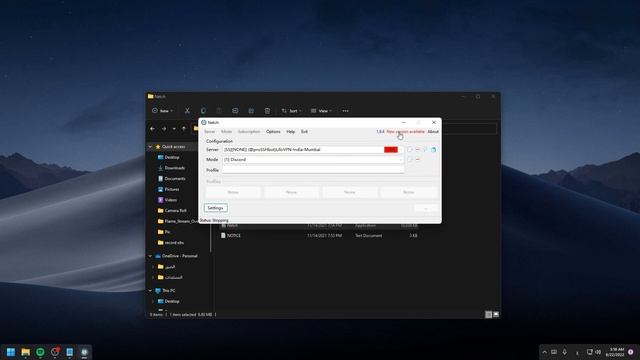Open the Help menu in Netch
This screenshot has width=640, height=360.
291,132
